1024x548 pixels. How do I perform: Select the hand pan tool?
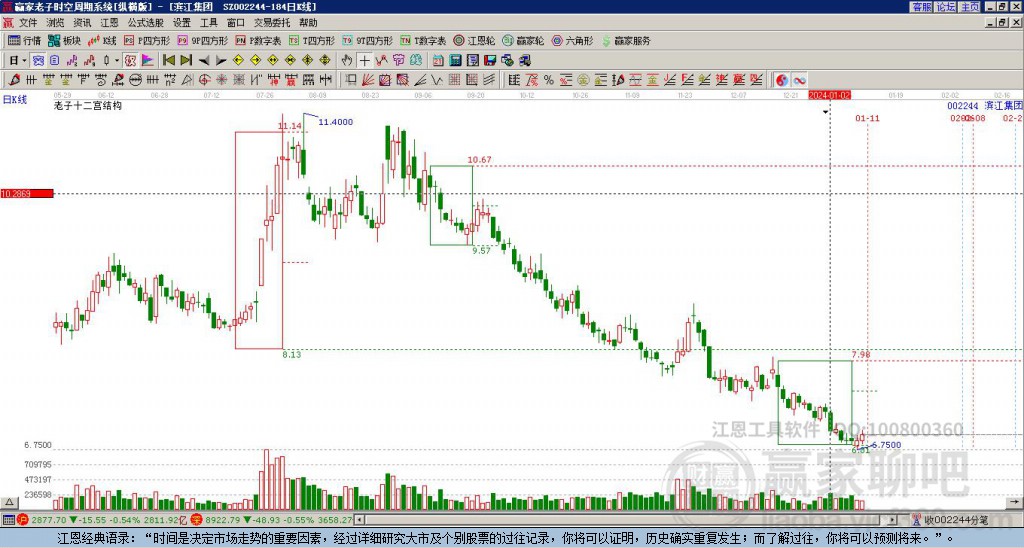tap(346, 60)
